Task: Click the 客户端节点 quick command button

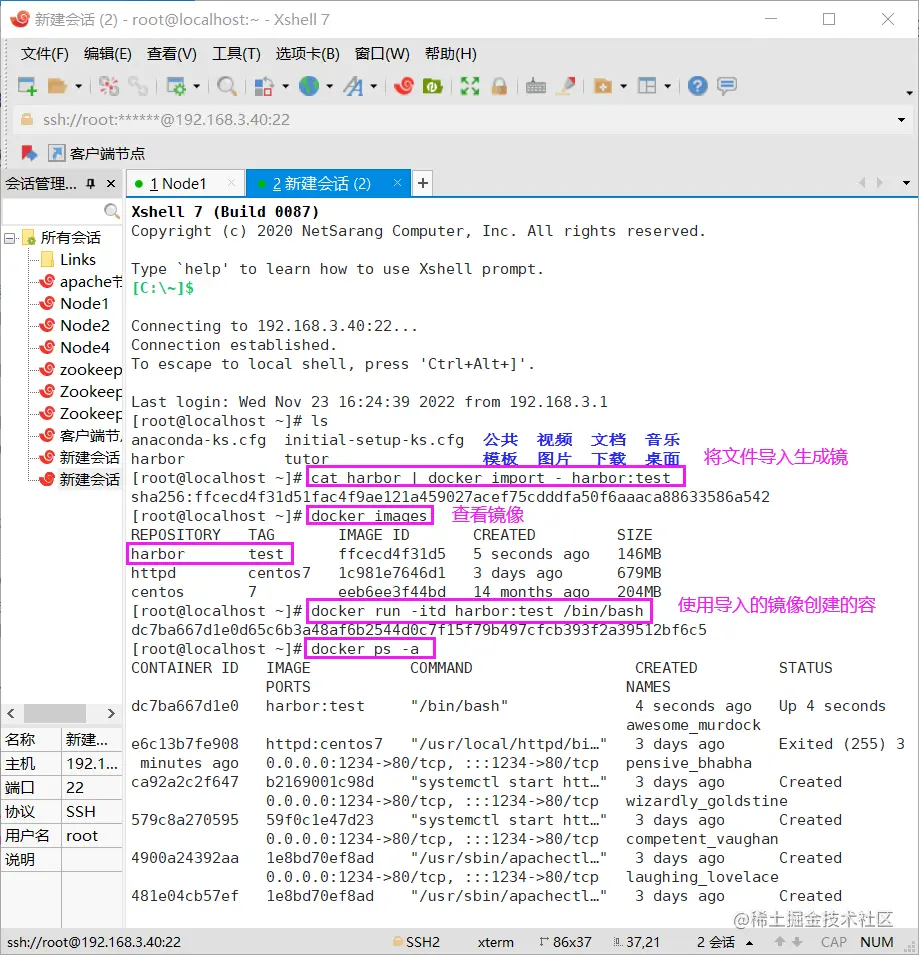Action: (x=97, y=153)
